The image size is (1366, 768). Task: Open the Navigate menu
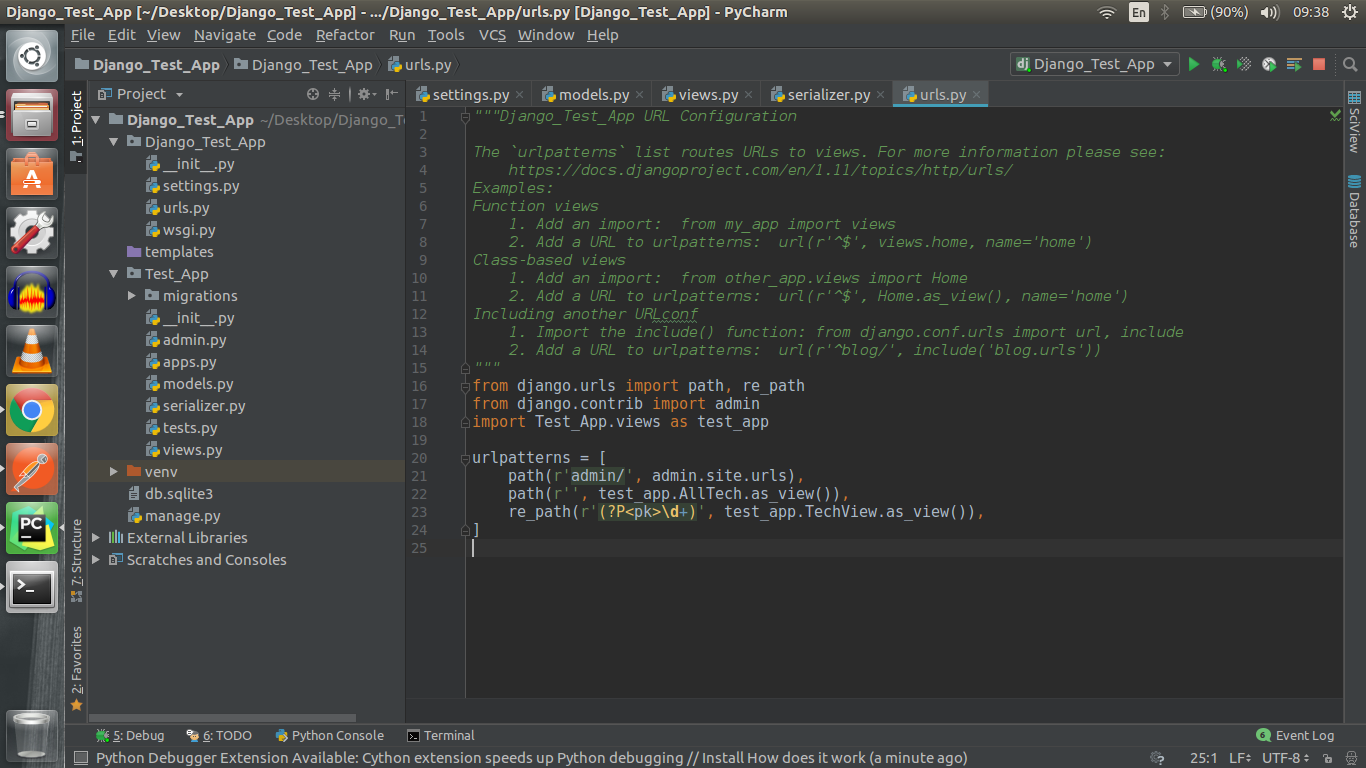225,35
